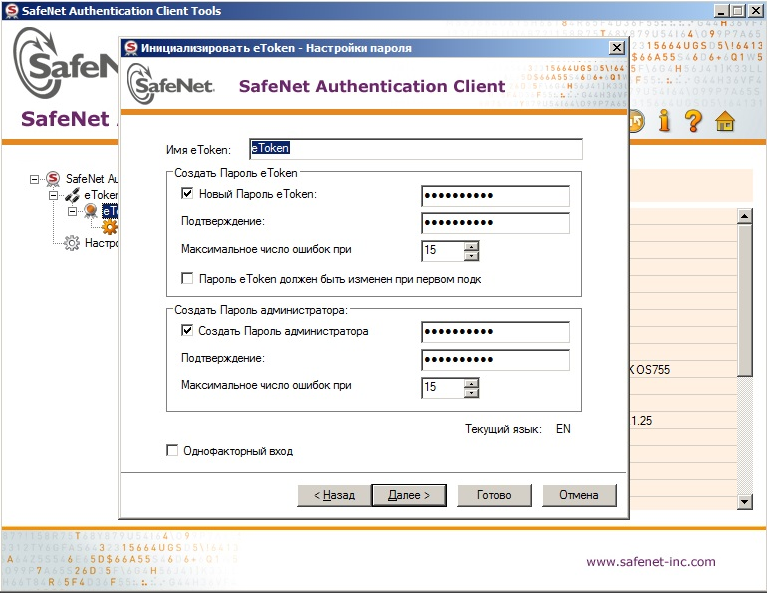Viewport: 767px width, 593px height.
Task: Cancel the initialization dialog
Action: click(579, 495)
